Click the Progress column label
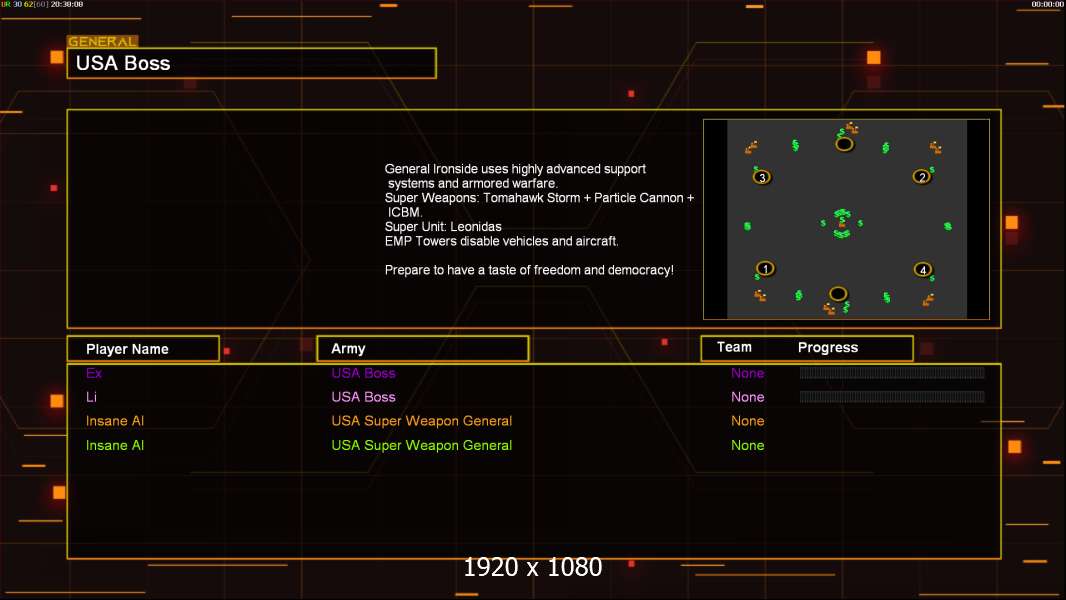 (827, 347)
